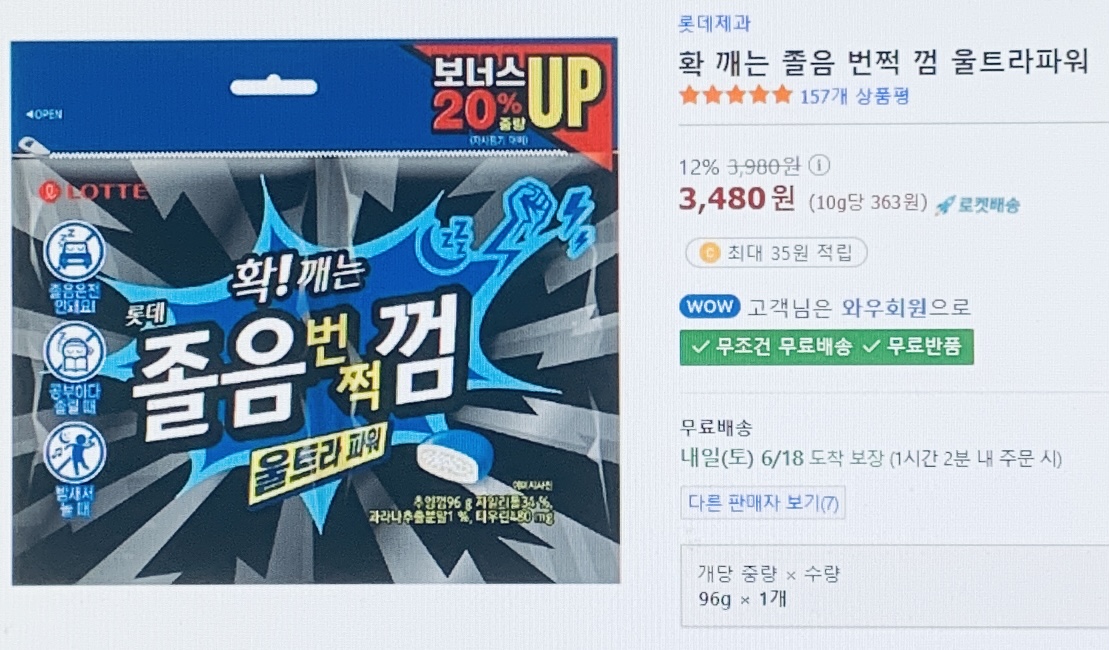This screenshot has height=650, width=1109.
Task: Click the LOTTE logo on the product image
Action: click(x=93, y=191)
